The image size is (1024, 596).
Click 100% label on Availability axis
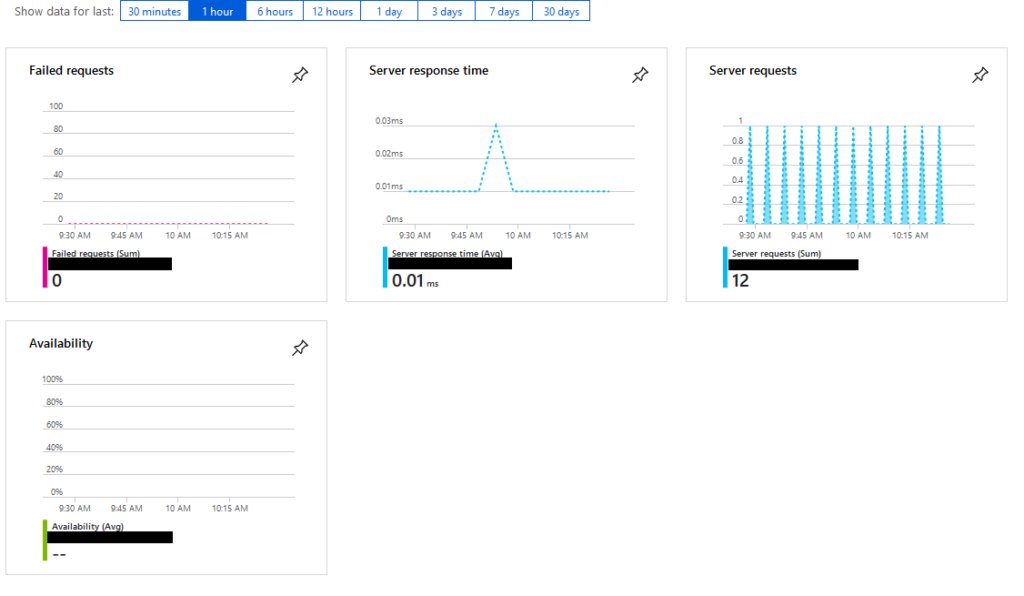pyautogui.click(x=52, y=379)
